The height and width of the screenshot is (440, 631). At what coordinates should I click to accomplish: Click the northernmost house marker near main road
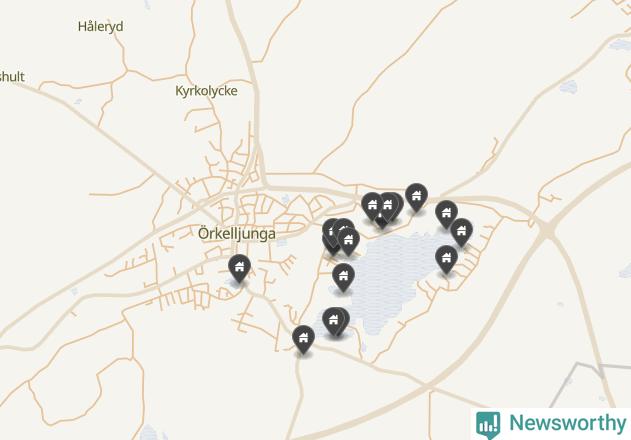pos(417,196)
